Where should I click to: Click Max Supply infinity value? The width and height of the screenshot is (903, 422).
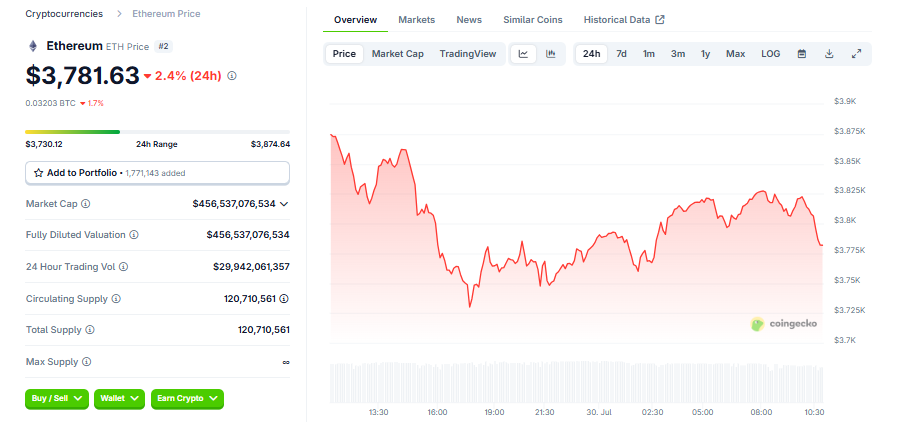pyautogui.click(x=286, y=362)
